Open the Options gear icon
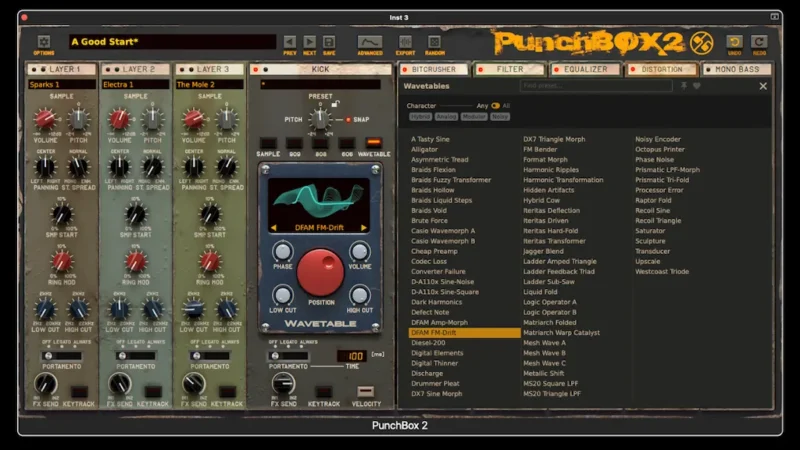800x450 pixels. coord(44,42)
